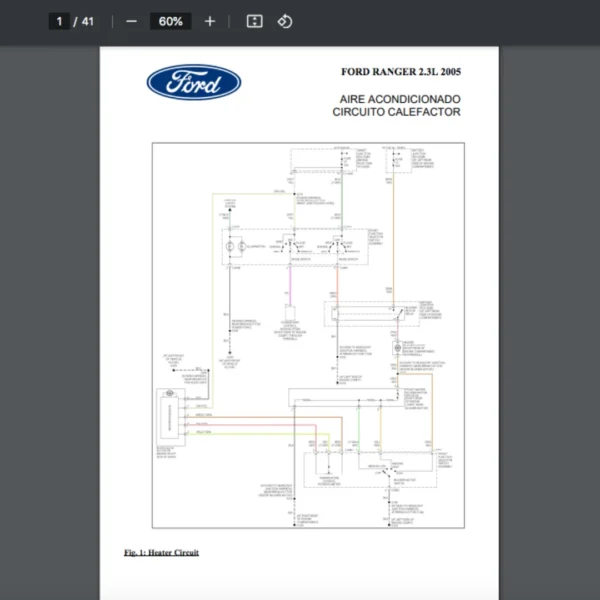Click the zoom out minus button

[x=131, y=21]
